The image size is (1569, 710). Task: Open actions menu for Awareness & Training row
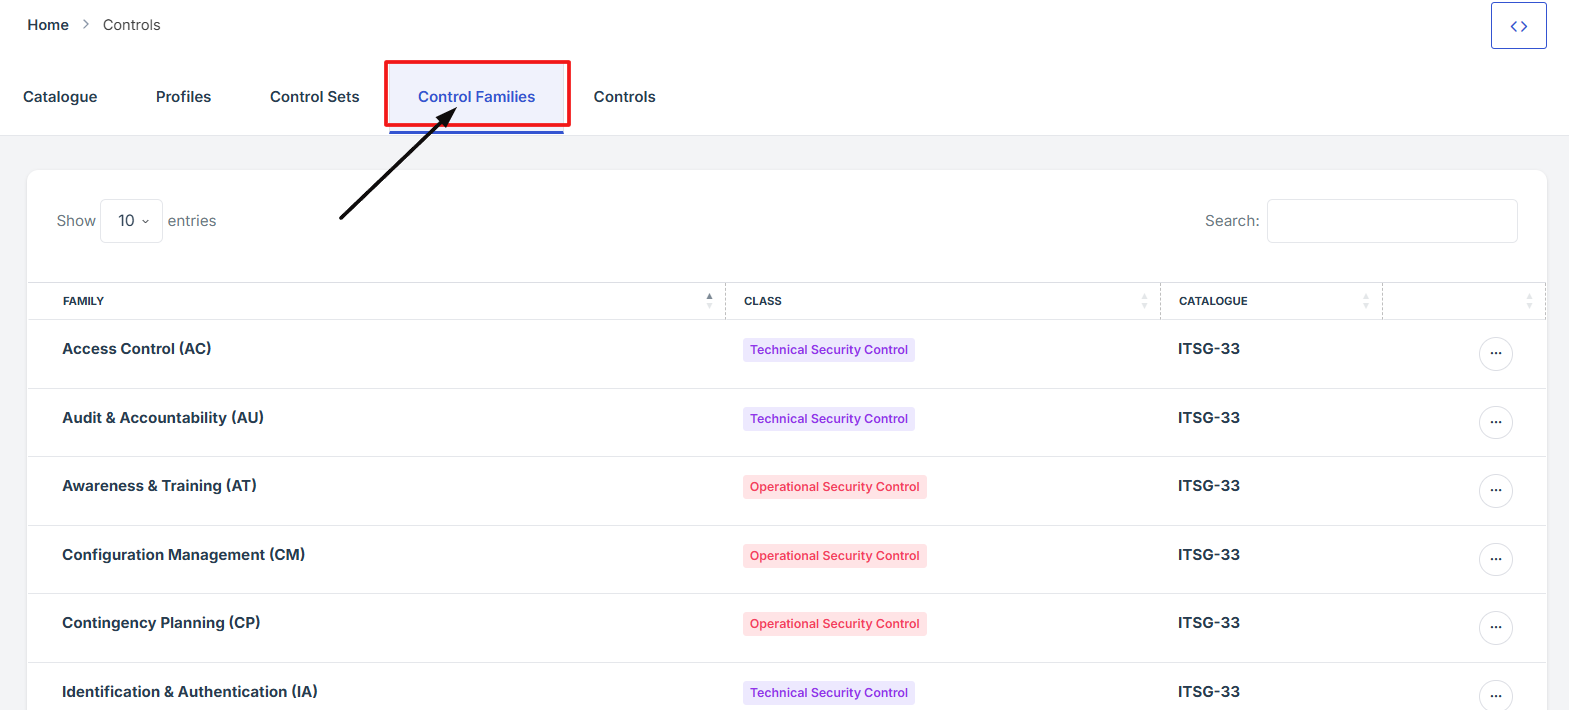pyautogui.click(x=1495, y=490)
